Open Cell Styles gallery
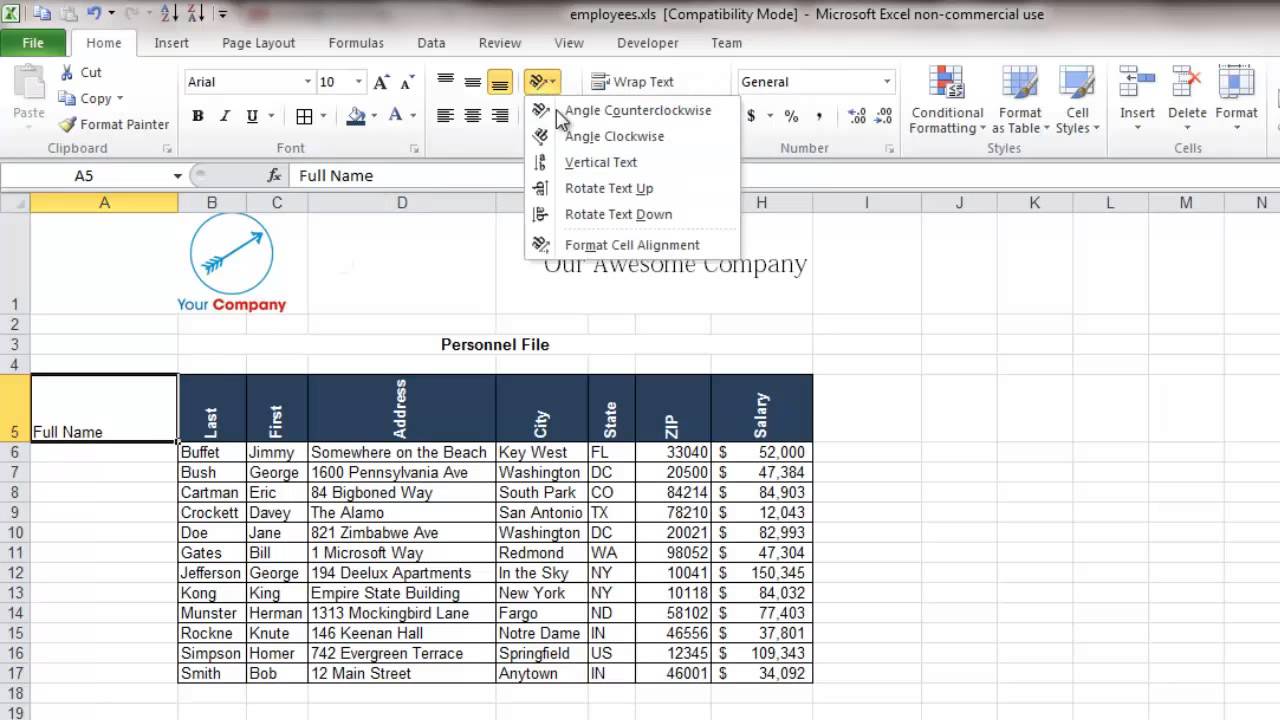 tap(1077, 100)
